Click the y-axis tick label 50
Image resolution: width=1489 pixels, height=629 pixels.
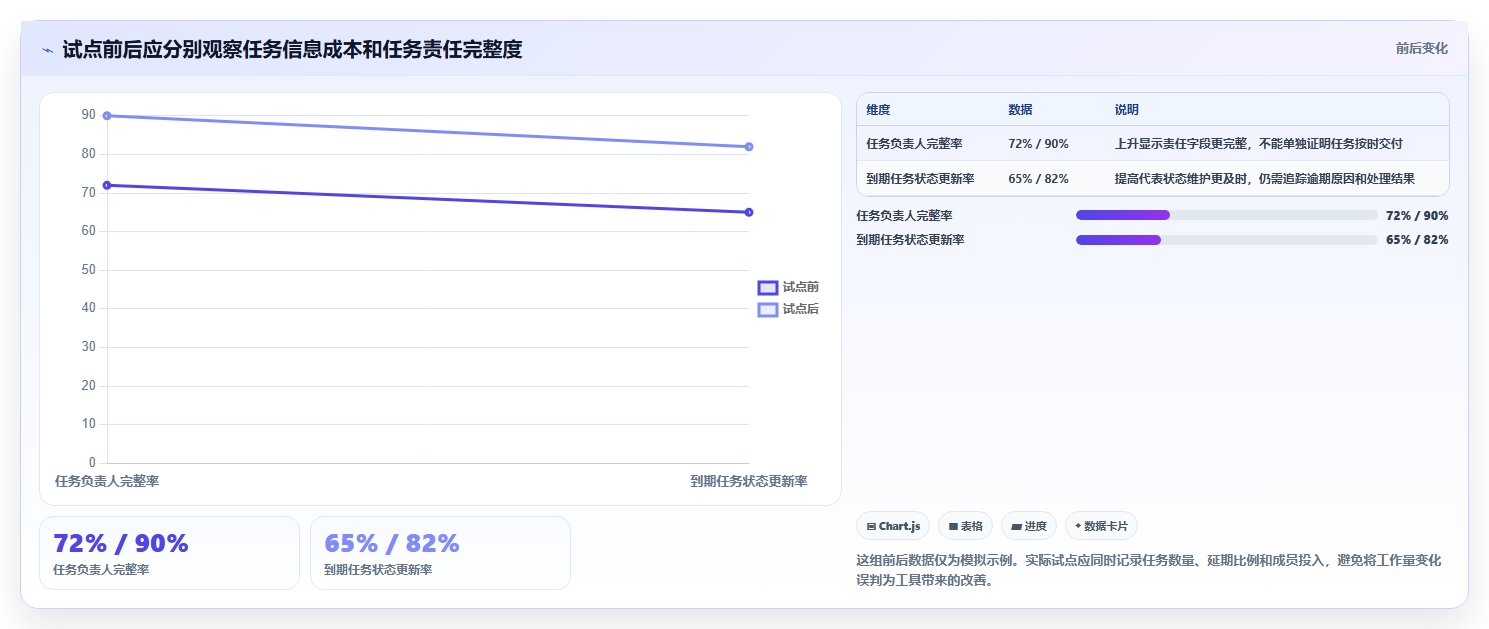tap(89, 270)
